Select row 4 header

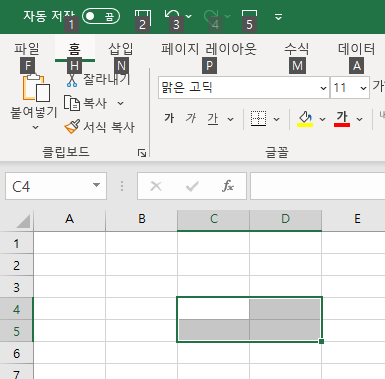16,309
